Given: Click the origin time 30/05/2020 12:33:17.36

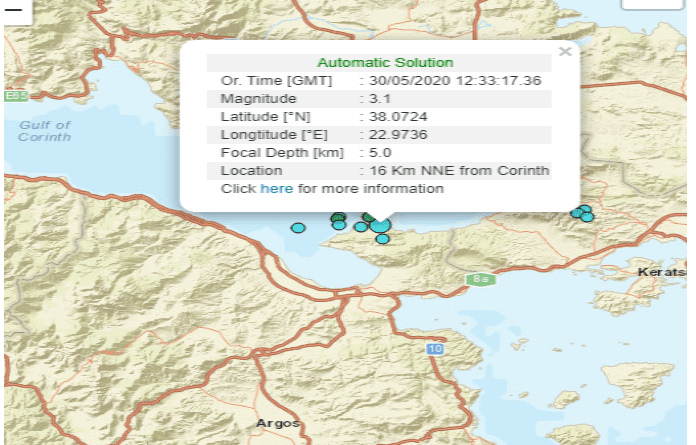Looking at the screenshot, I should [455, 81].
